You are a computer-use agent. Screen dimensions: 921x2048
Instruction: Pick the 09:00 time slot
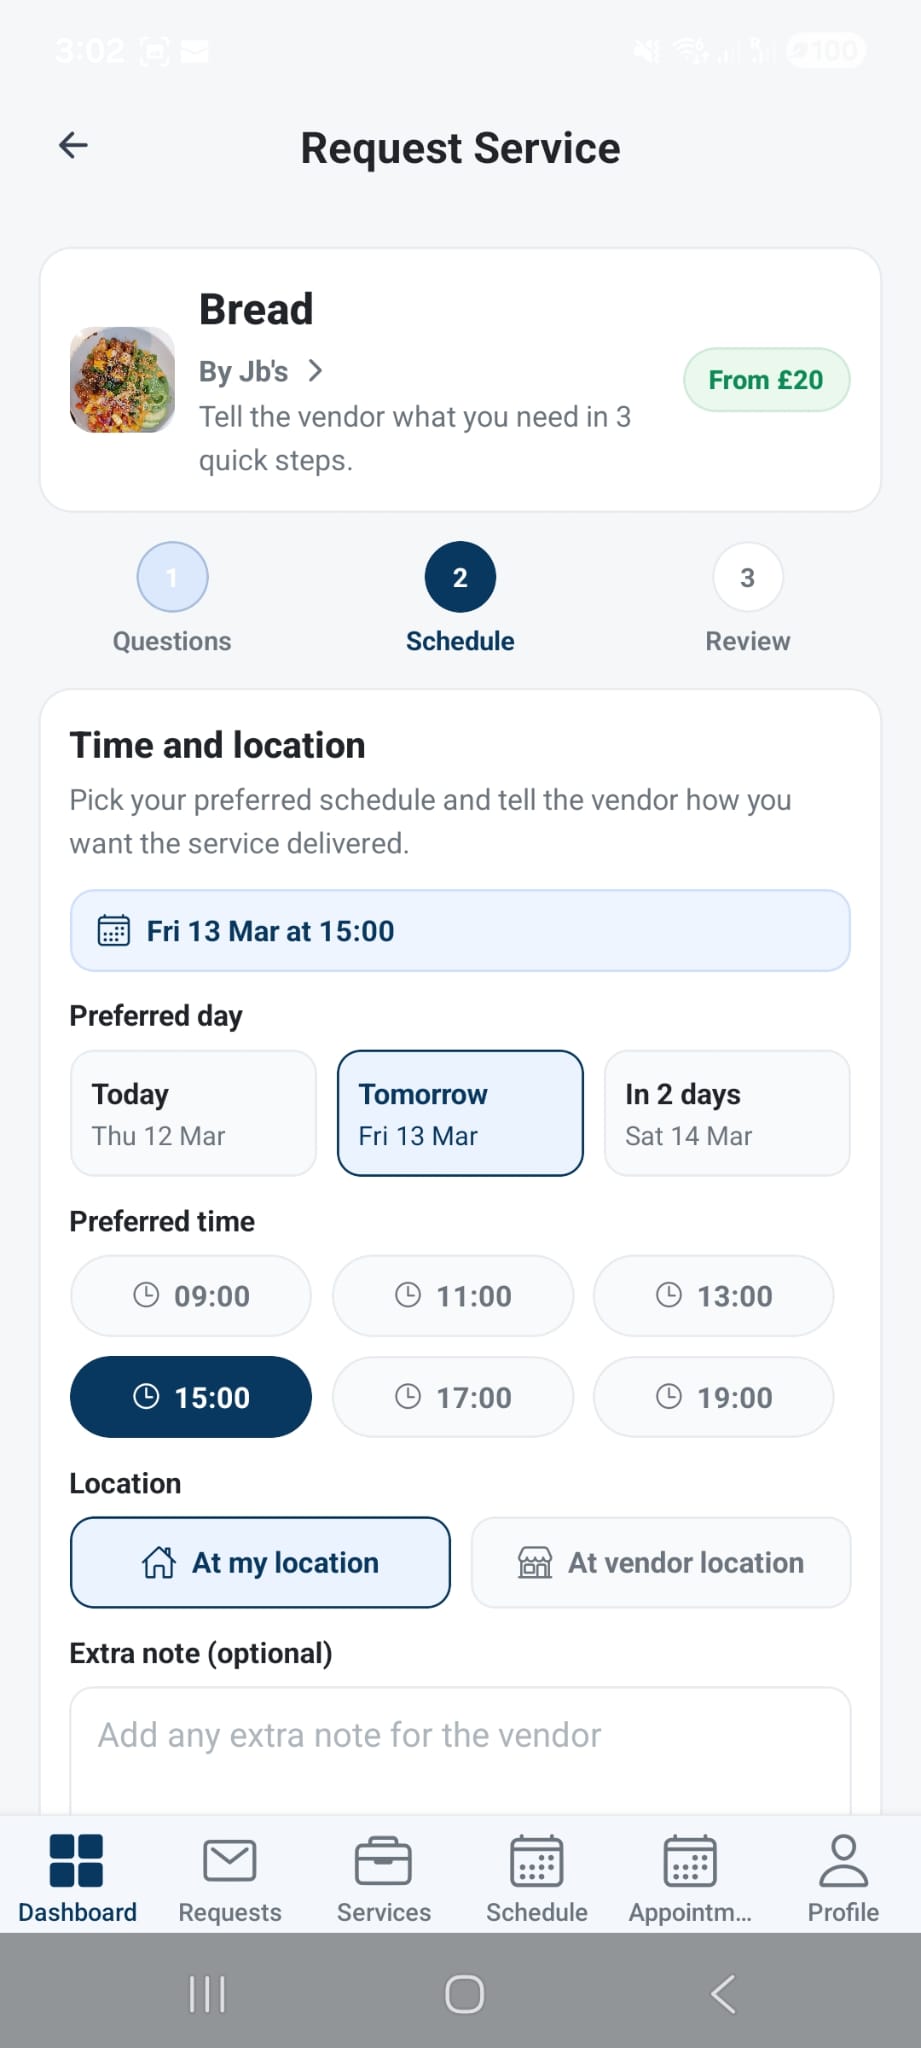click(x=191, y=1296)
